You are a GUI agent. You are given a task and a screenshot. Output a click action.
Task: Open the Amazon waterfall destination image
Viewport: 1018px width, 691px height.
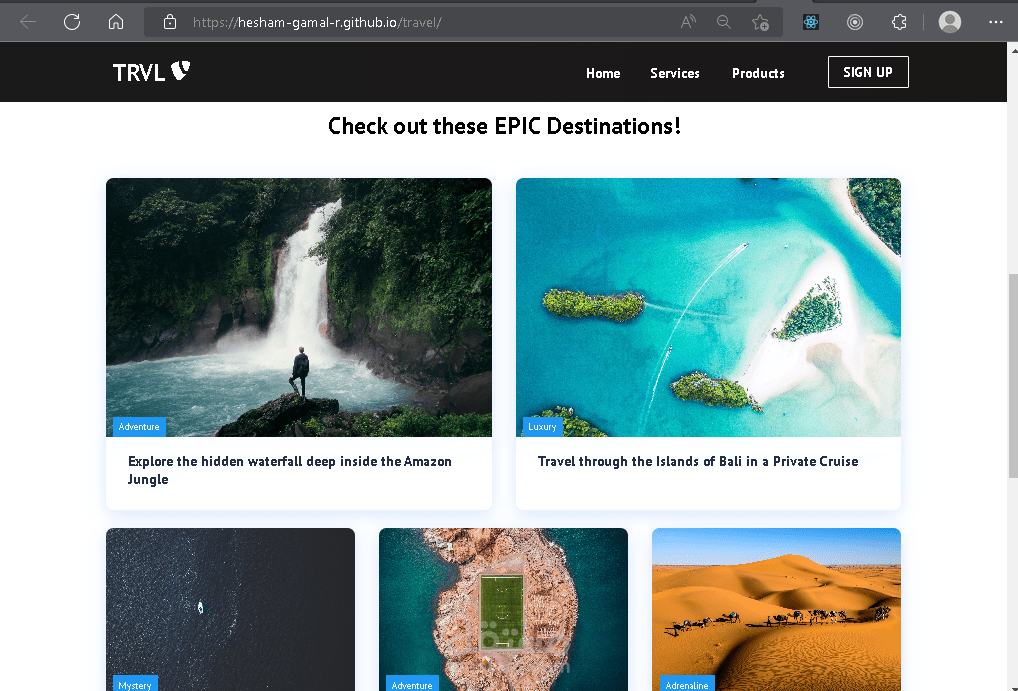coord(299,307)
